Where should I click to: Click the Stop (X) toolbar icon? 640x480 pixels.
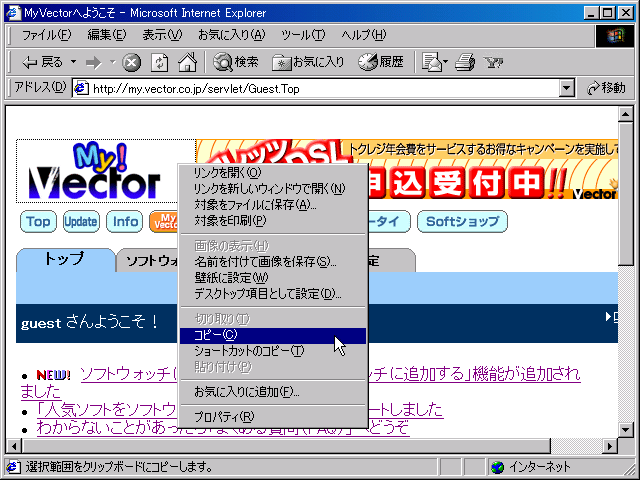(132, 62)
